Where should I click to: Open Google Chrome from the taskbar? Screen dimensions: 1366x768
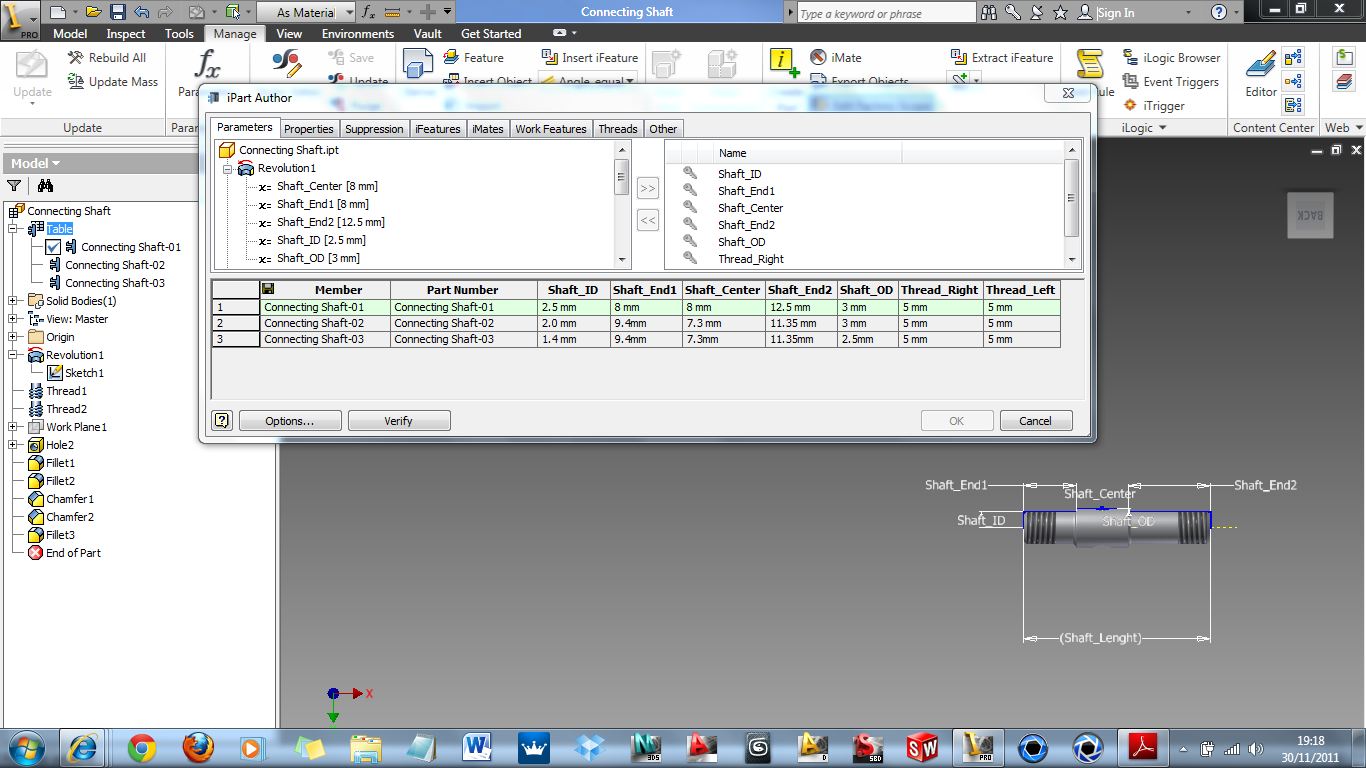click(142, 748)
